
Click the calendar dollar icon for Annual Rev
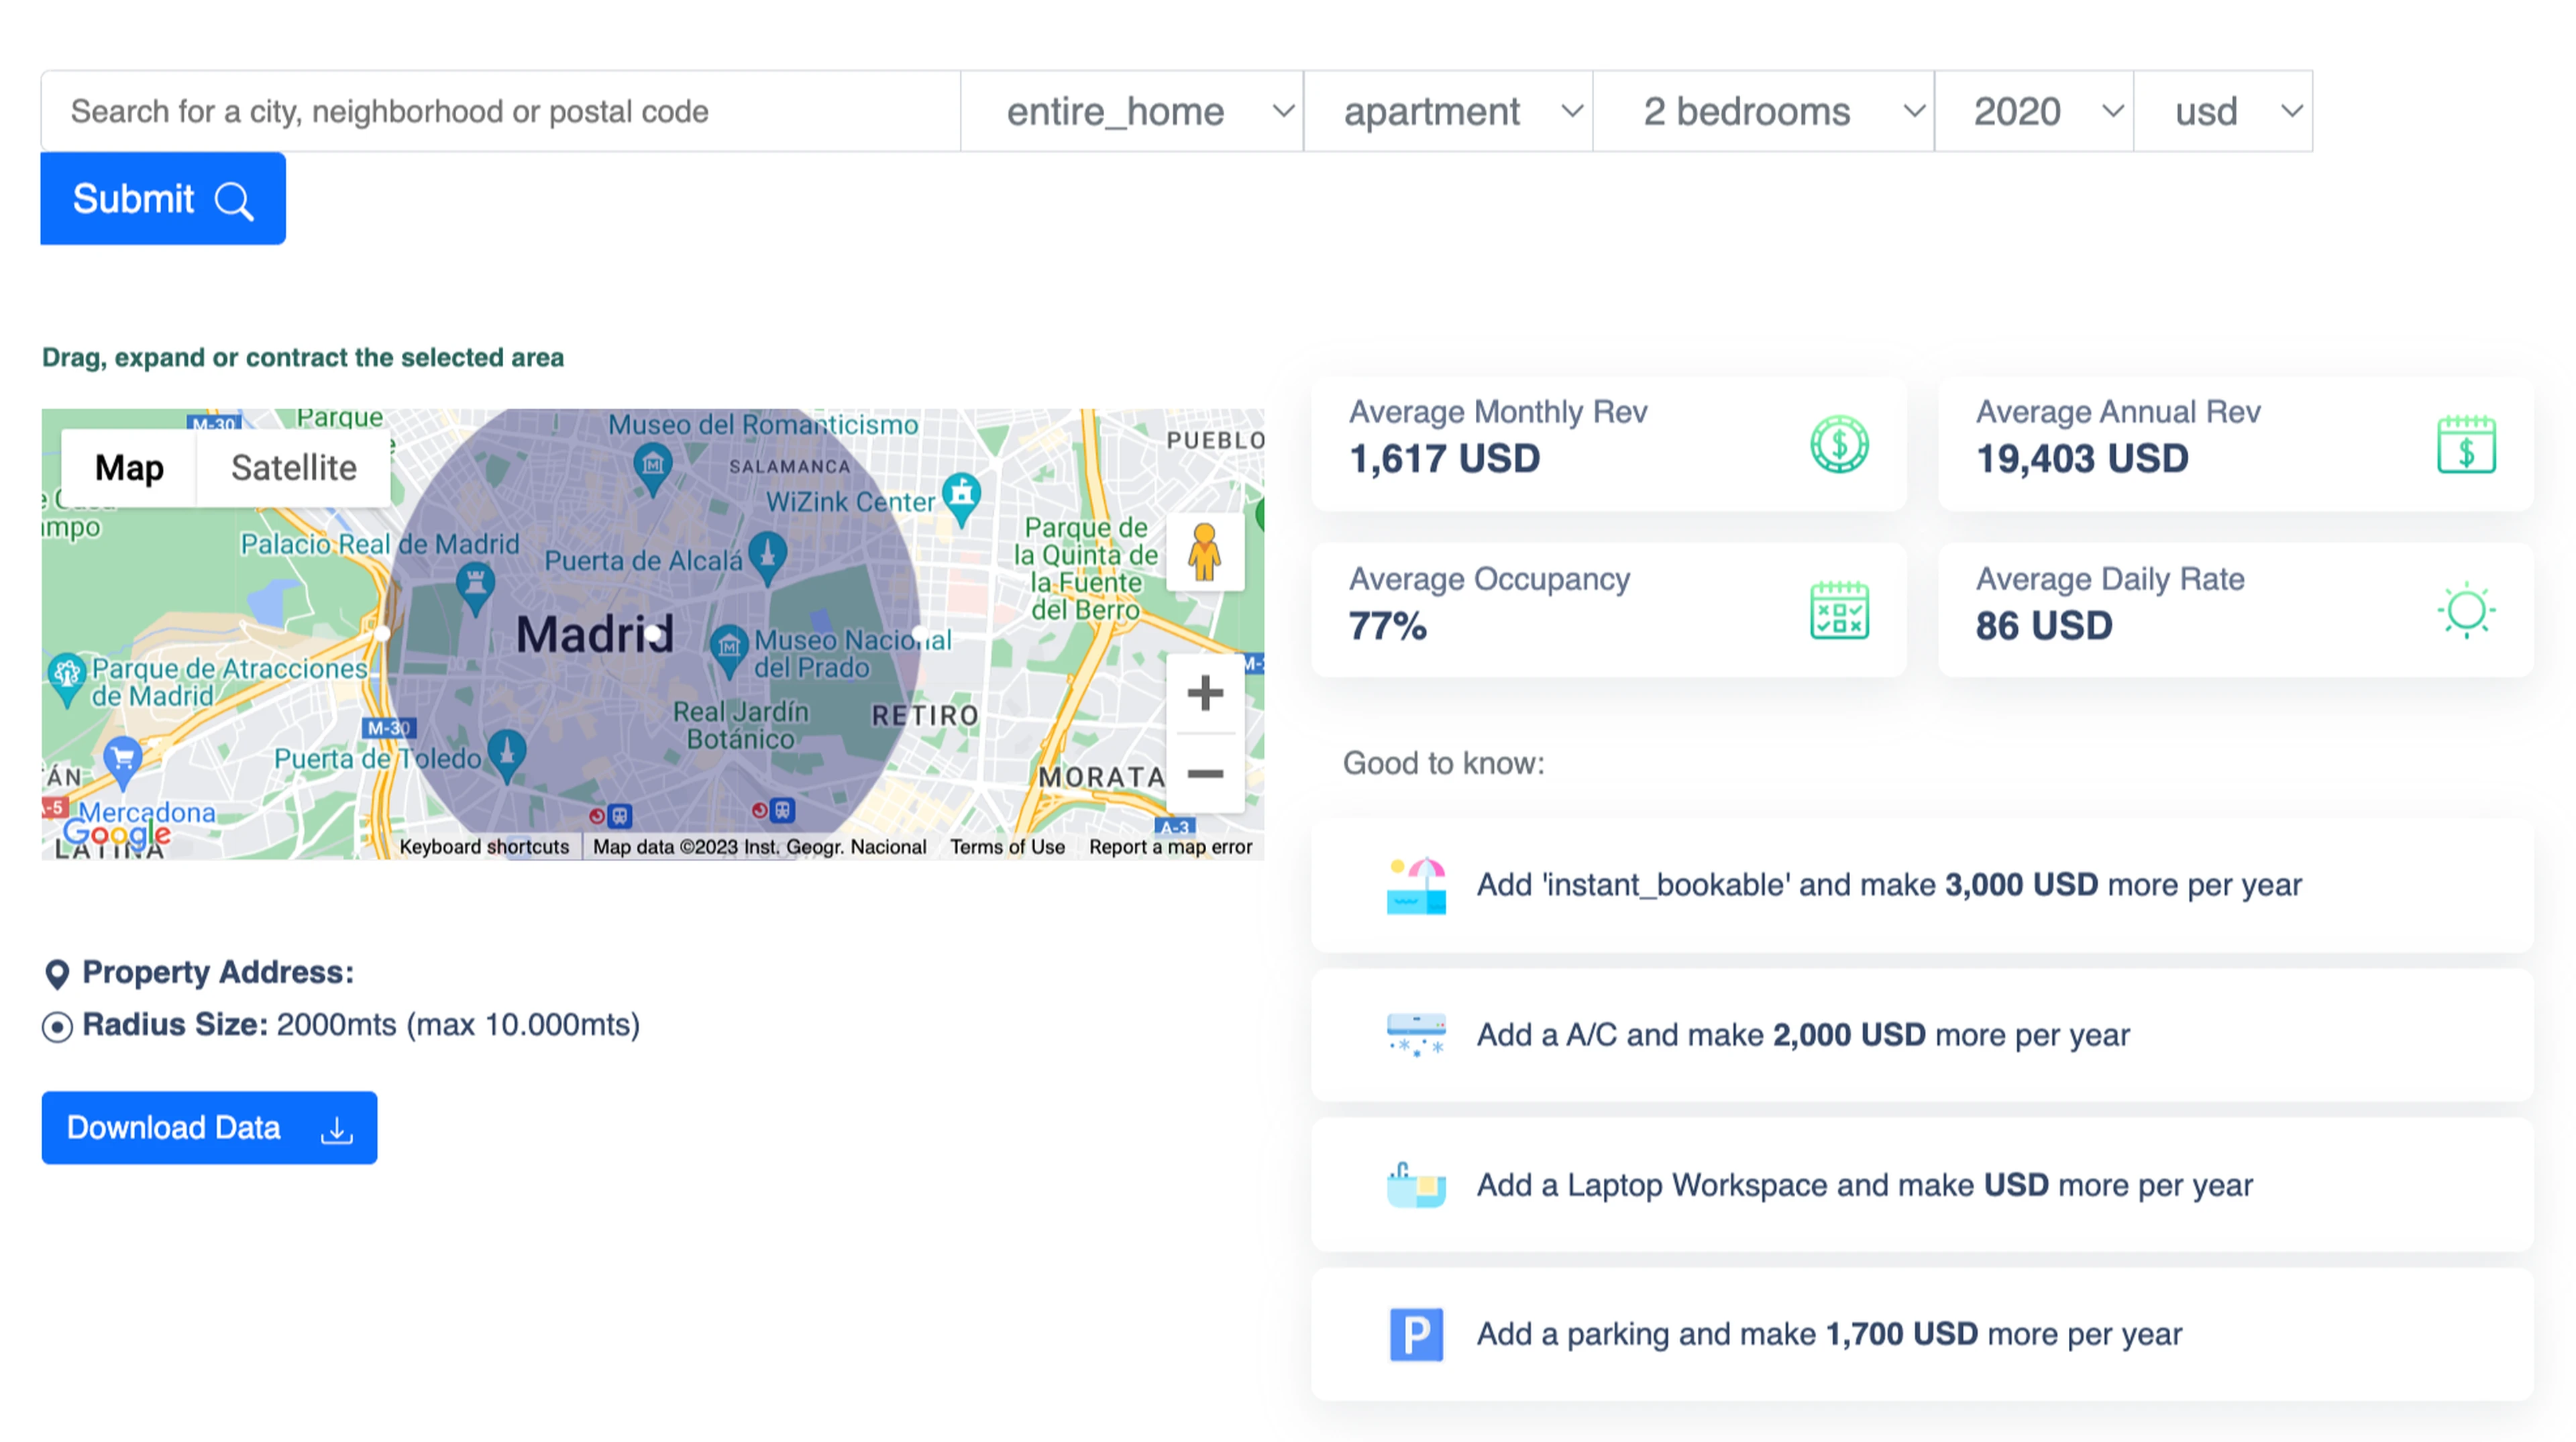(x=2466, y=444)
